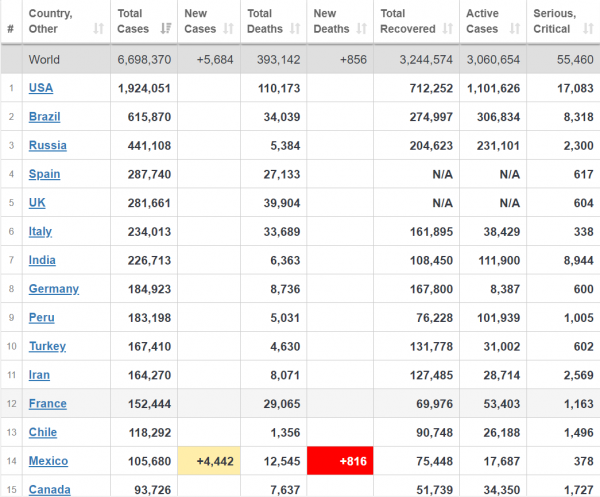600x497 pixels.
Task: Click Active Cases sort icon
Action: pos(515,29)
